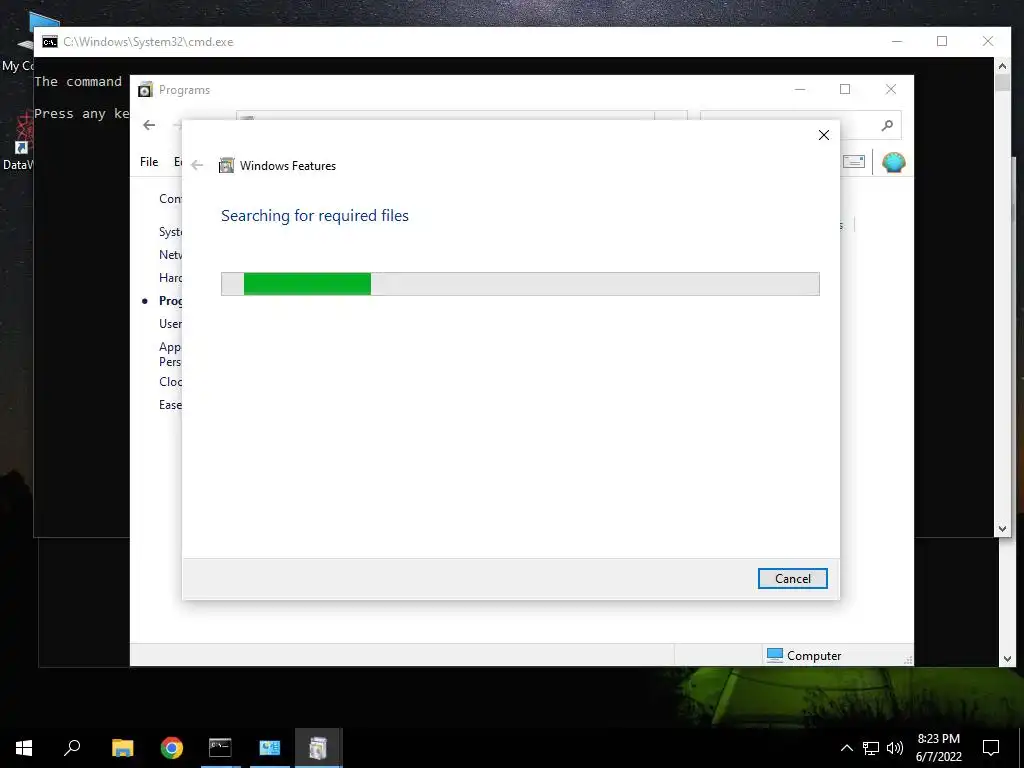Go back in Windows Features dialog

tap(197, 165)
